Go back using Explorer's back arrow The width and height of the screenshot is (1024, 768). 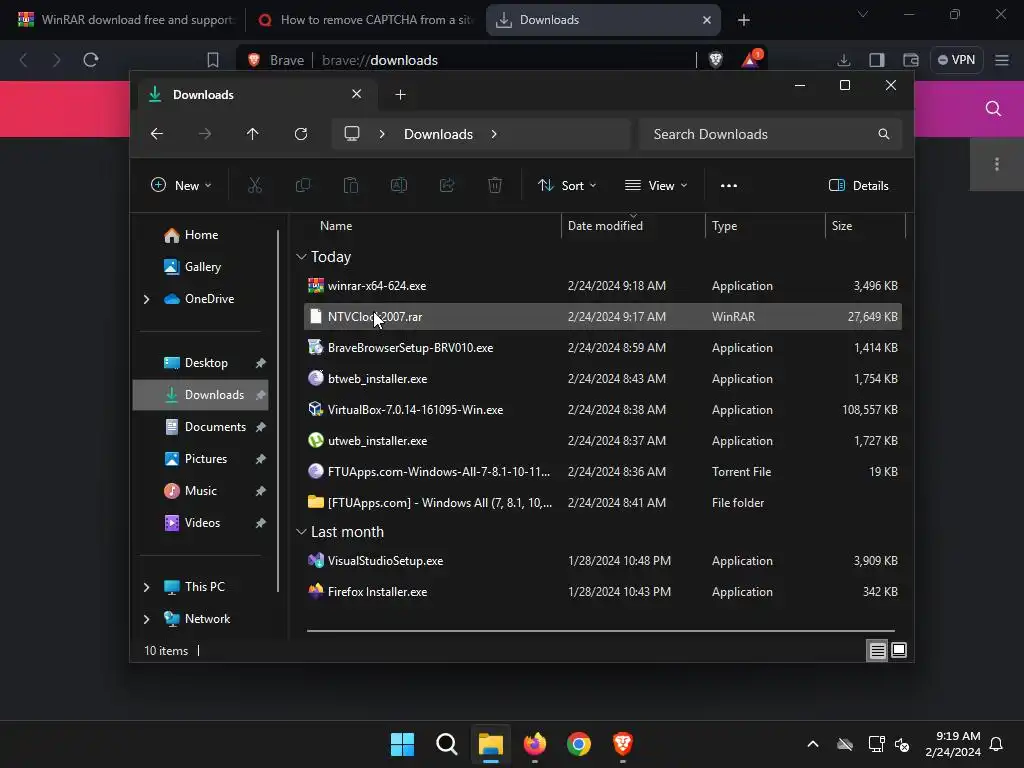click(157, 134)
